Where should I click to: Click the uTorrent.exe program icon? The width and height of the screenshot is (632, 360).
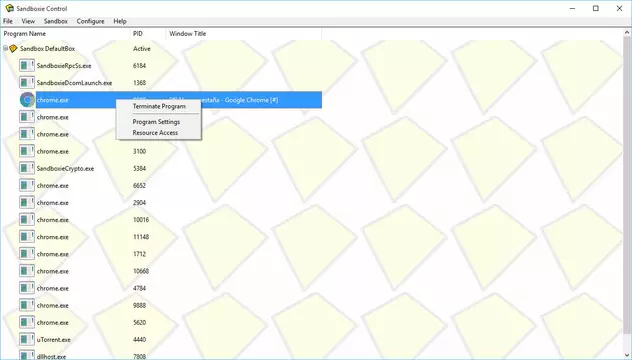pyautogui.click(x=27, y=339)
